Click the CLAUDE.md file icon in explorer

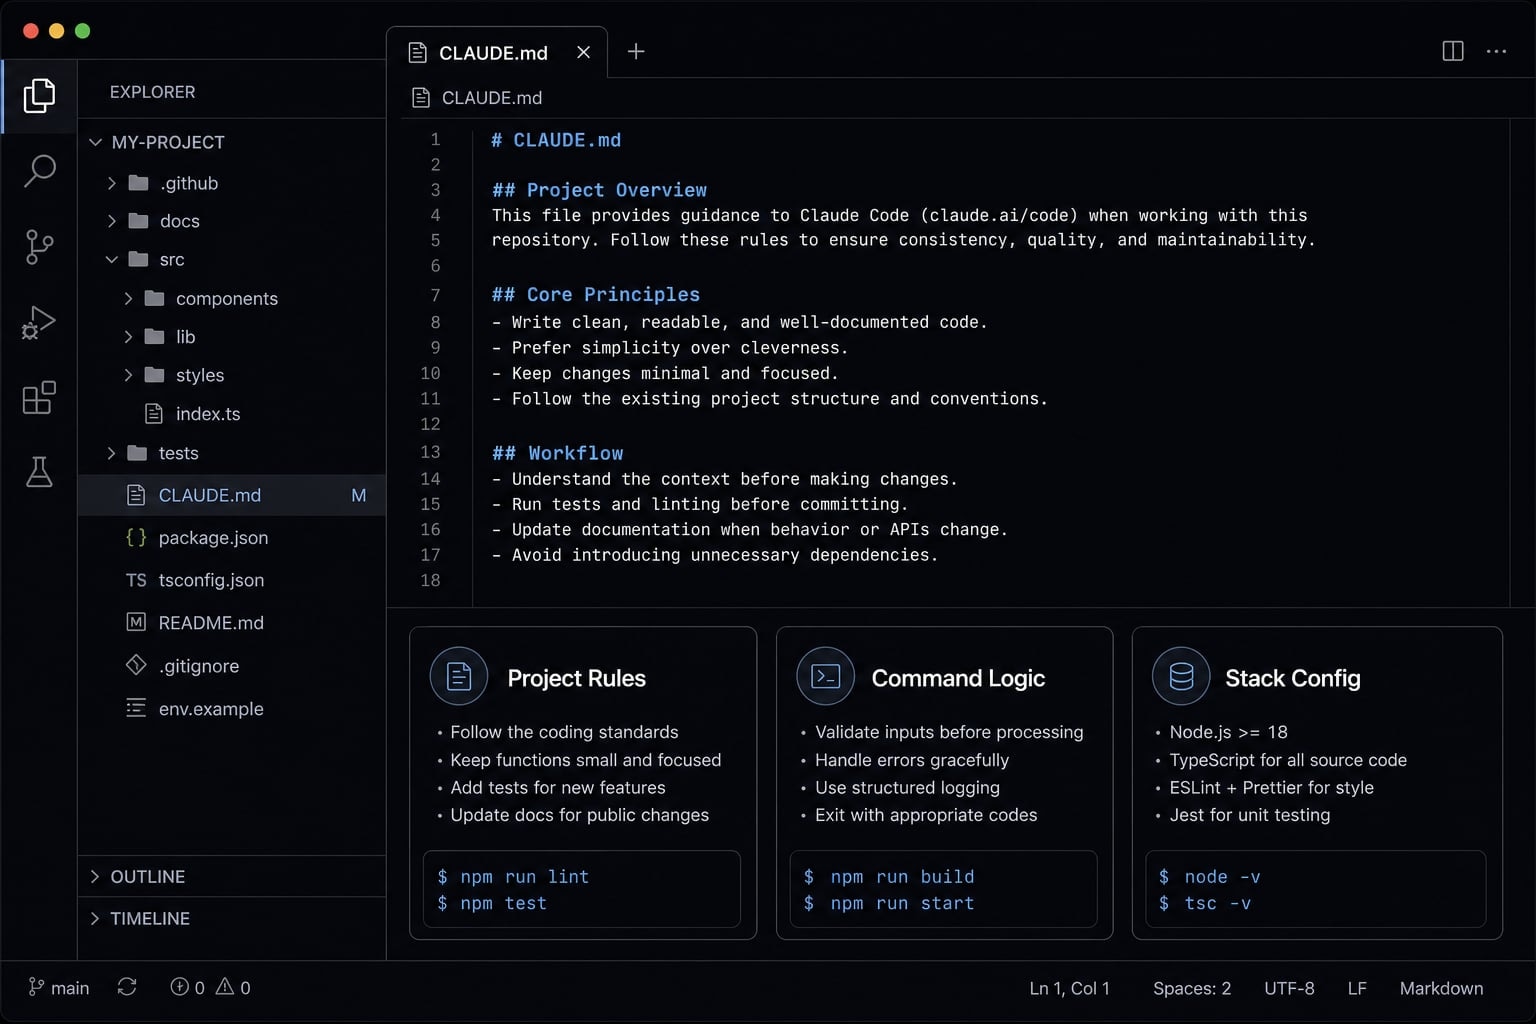(x=136, y=495)
